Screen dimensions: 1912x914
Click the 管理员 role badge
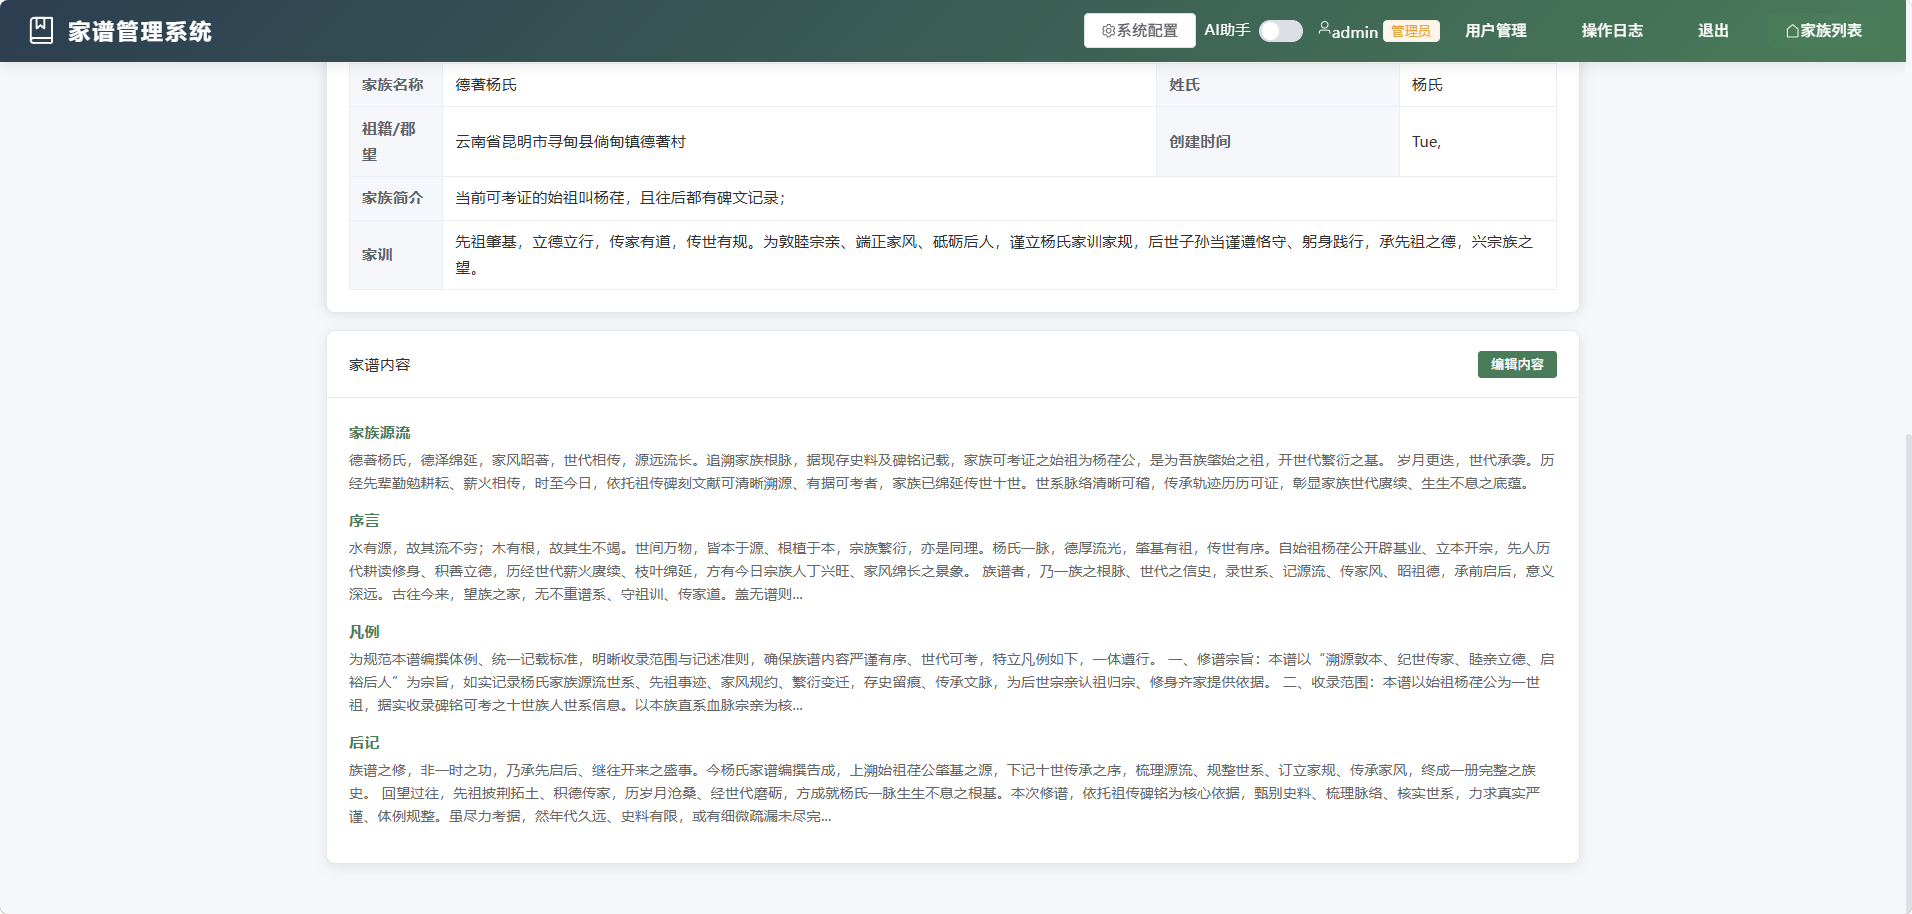pos(1411,31)
